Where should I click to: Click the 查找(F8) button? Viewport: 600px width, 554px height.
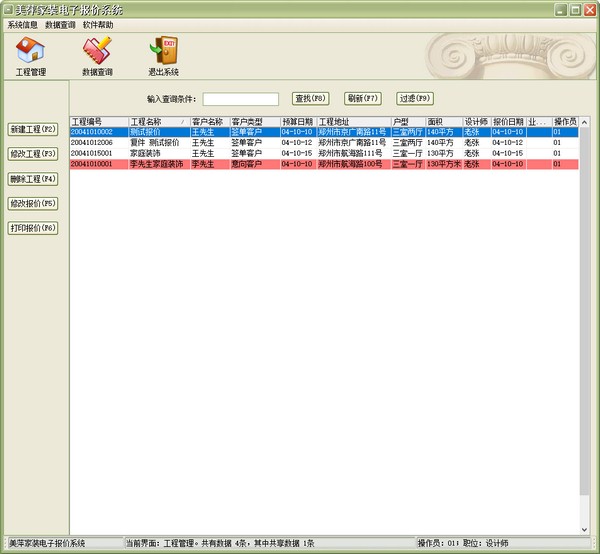pyautogui.click(x=311, y=98)
